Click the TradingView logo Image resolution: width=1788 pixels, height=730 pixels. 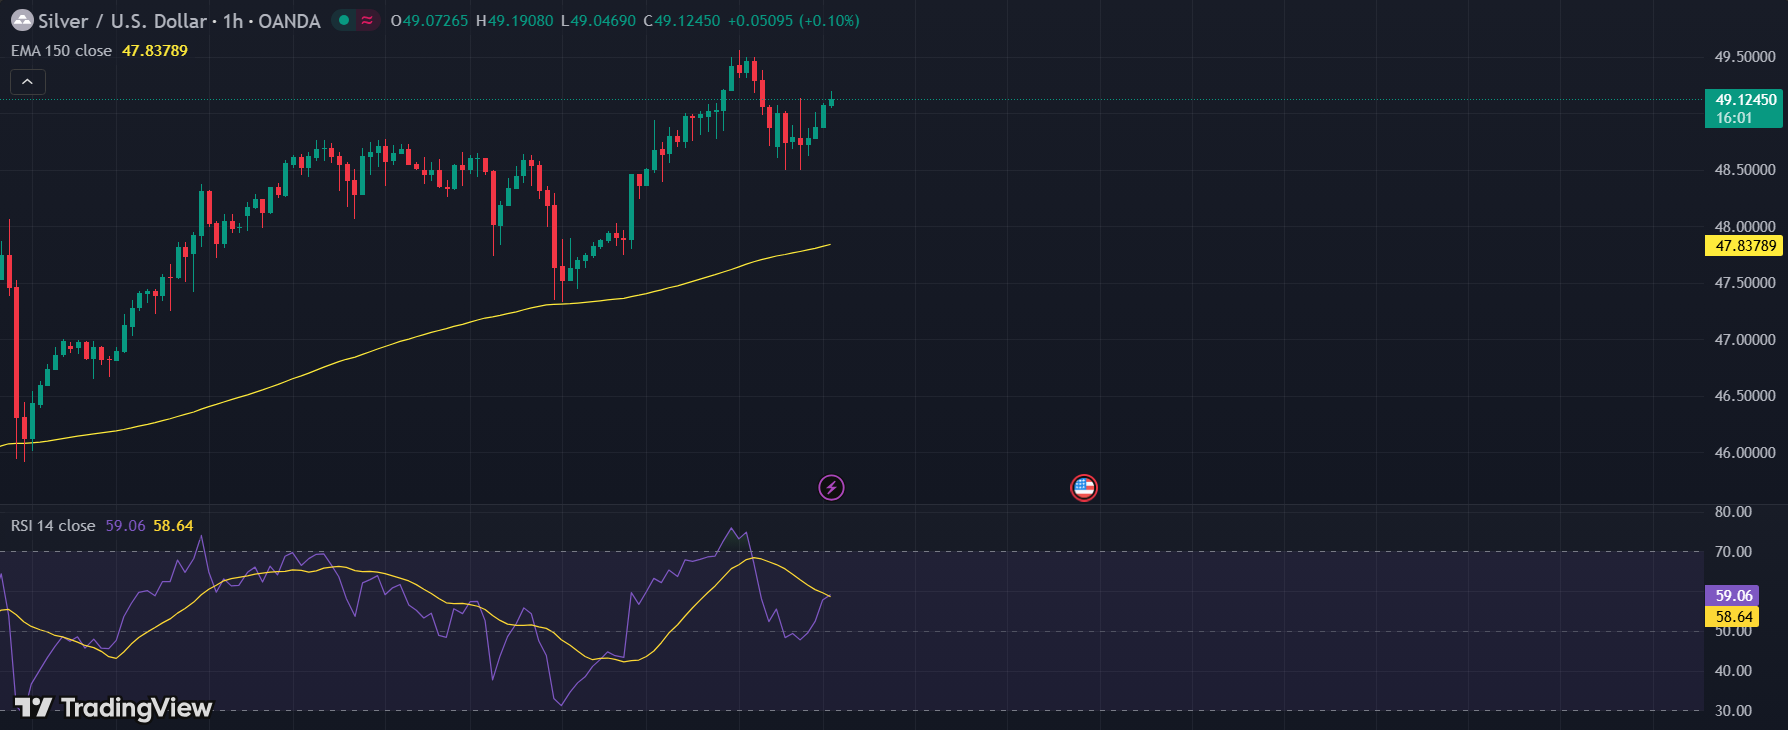point(114,708)
